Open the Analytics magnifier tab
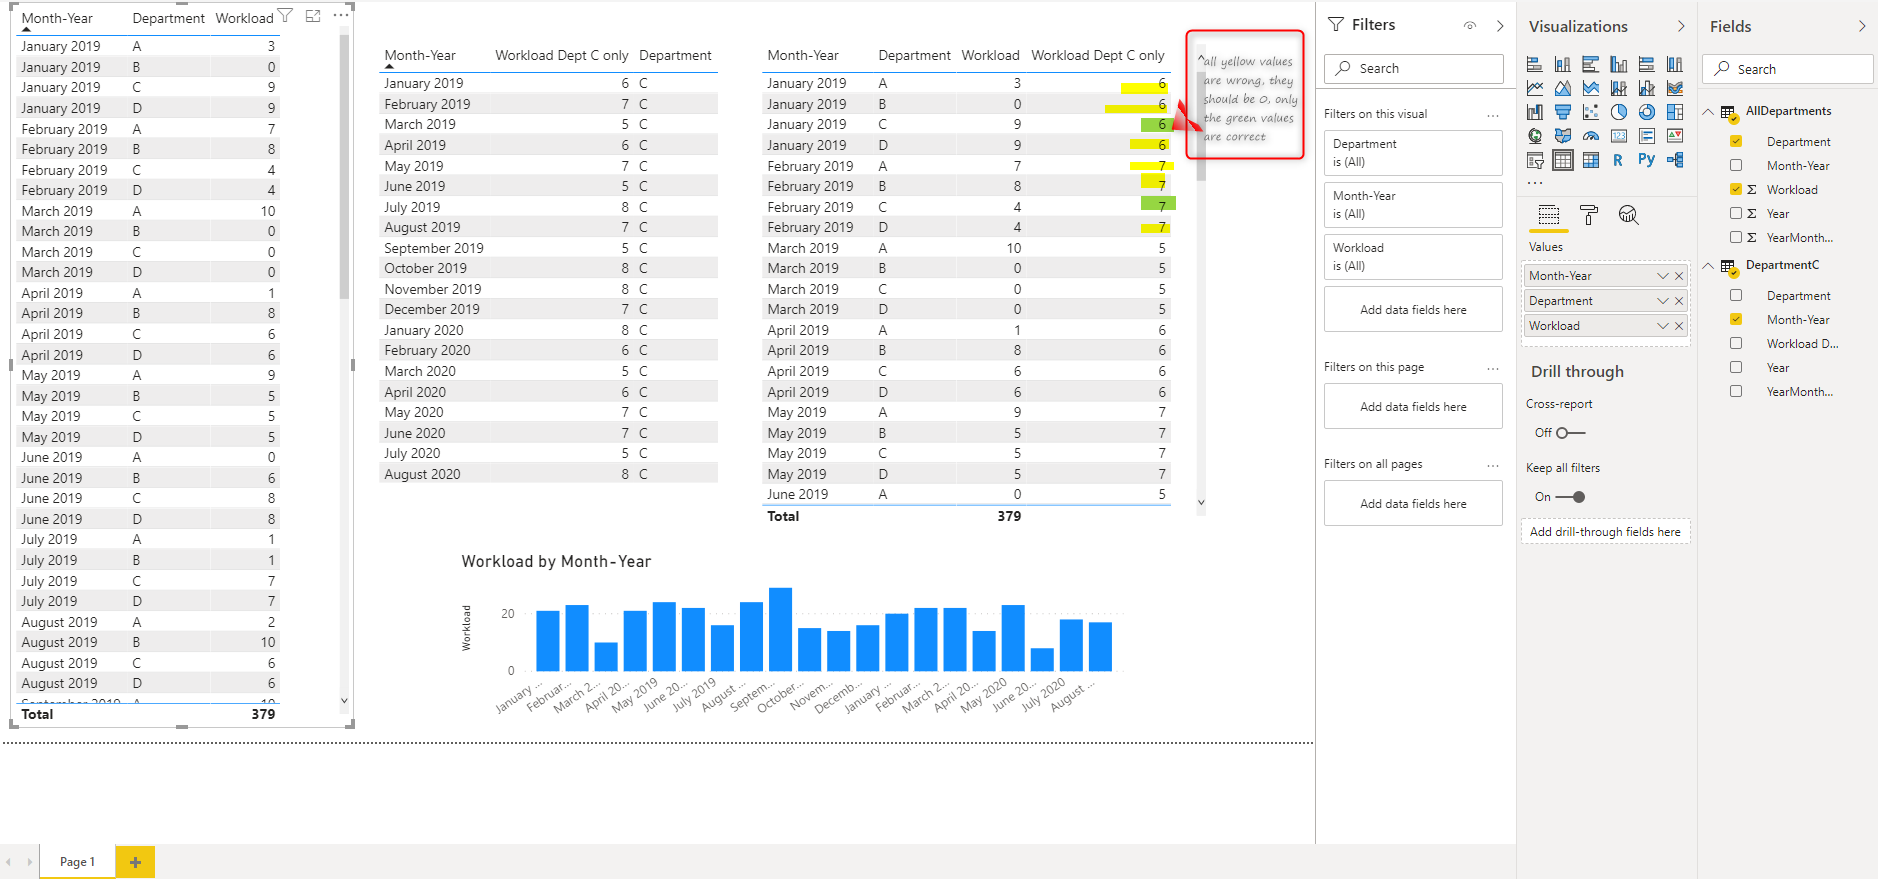Image resolution: width=1878 pixels, height=879 pixels. [x=1628, y=215]
